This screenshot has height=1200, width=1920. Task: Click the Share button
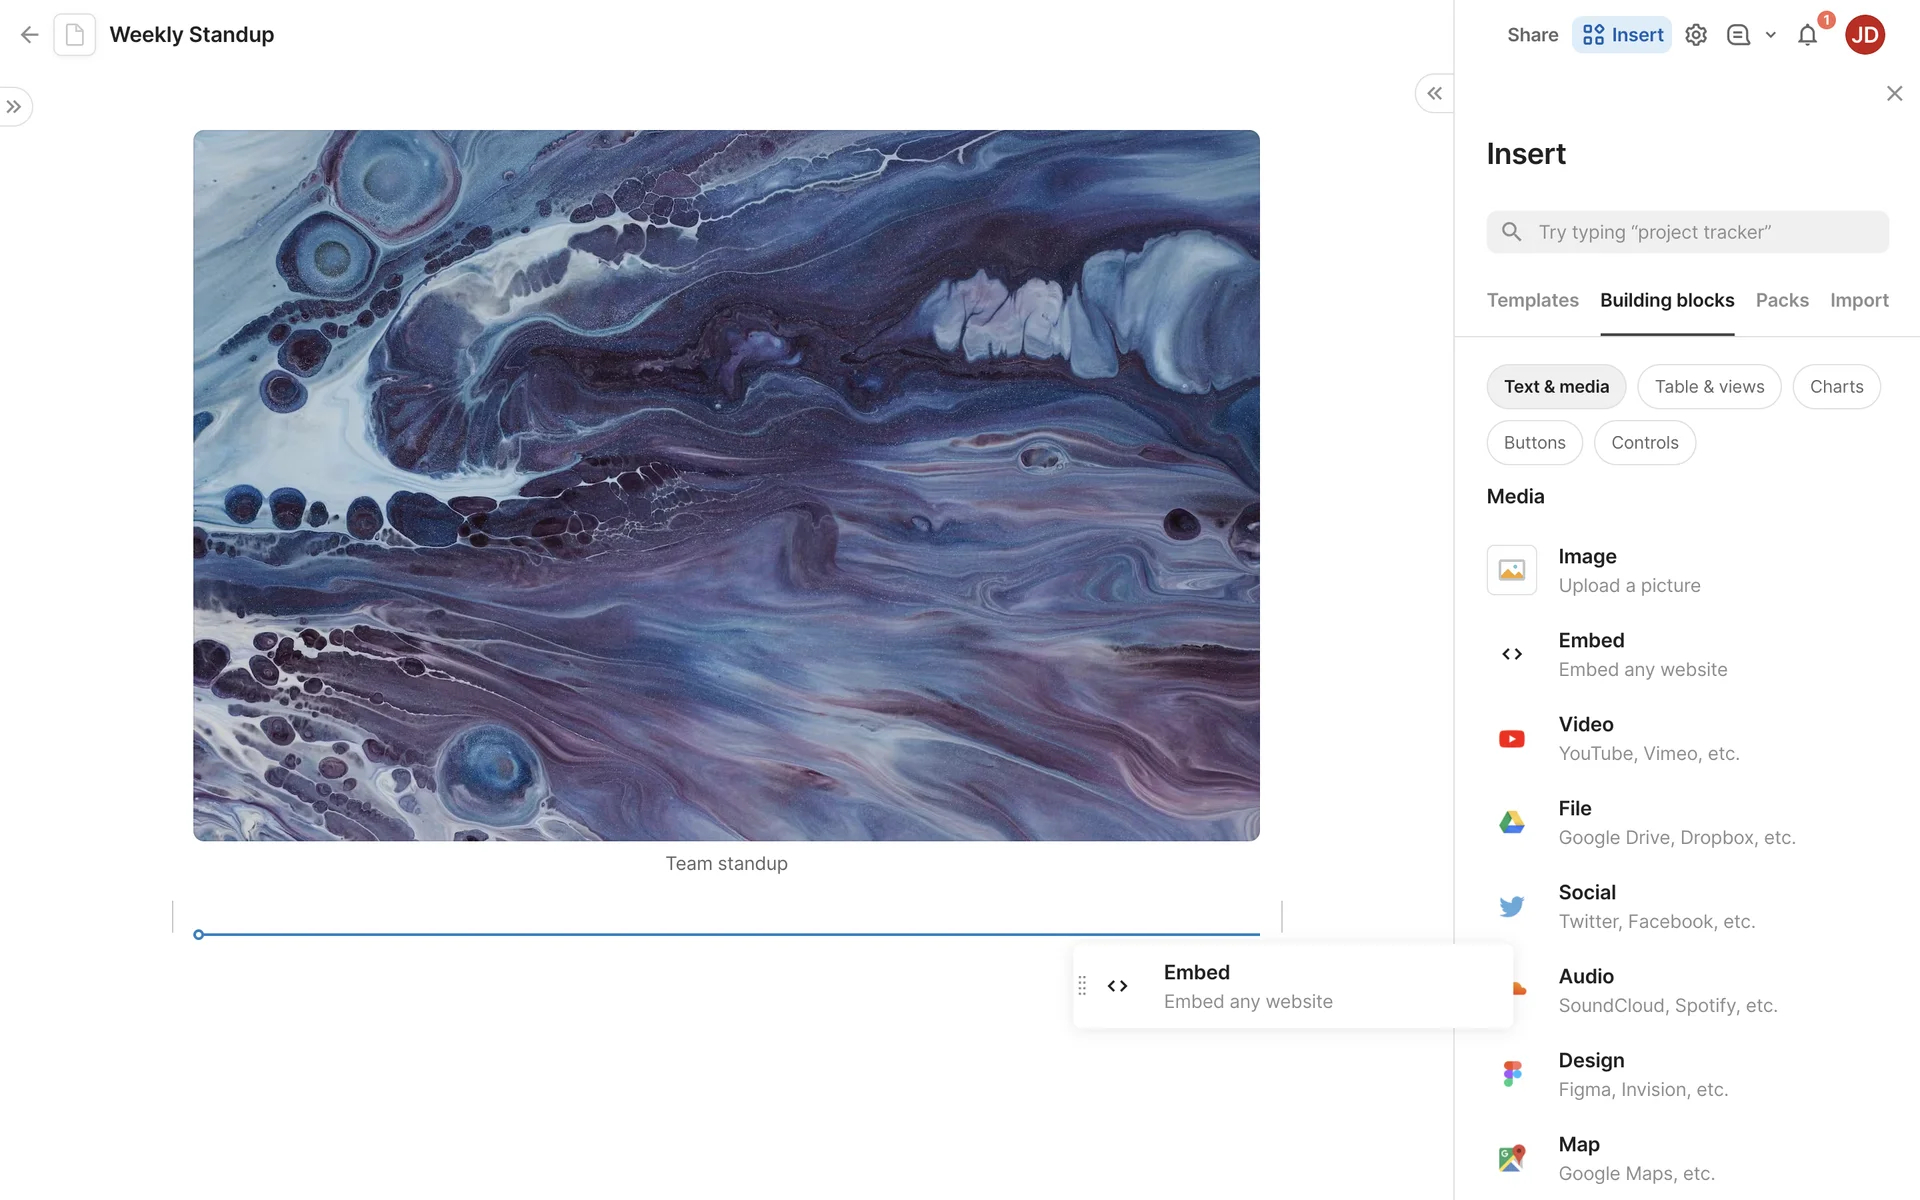[1532, 35]
